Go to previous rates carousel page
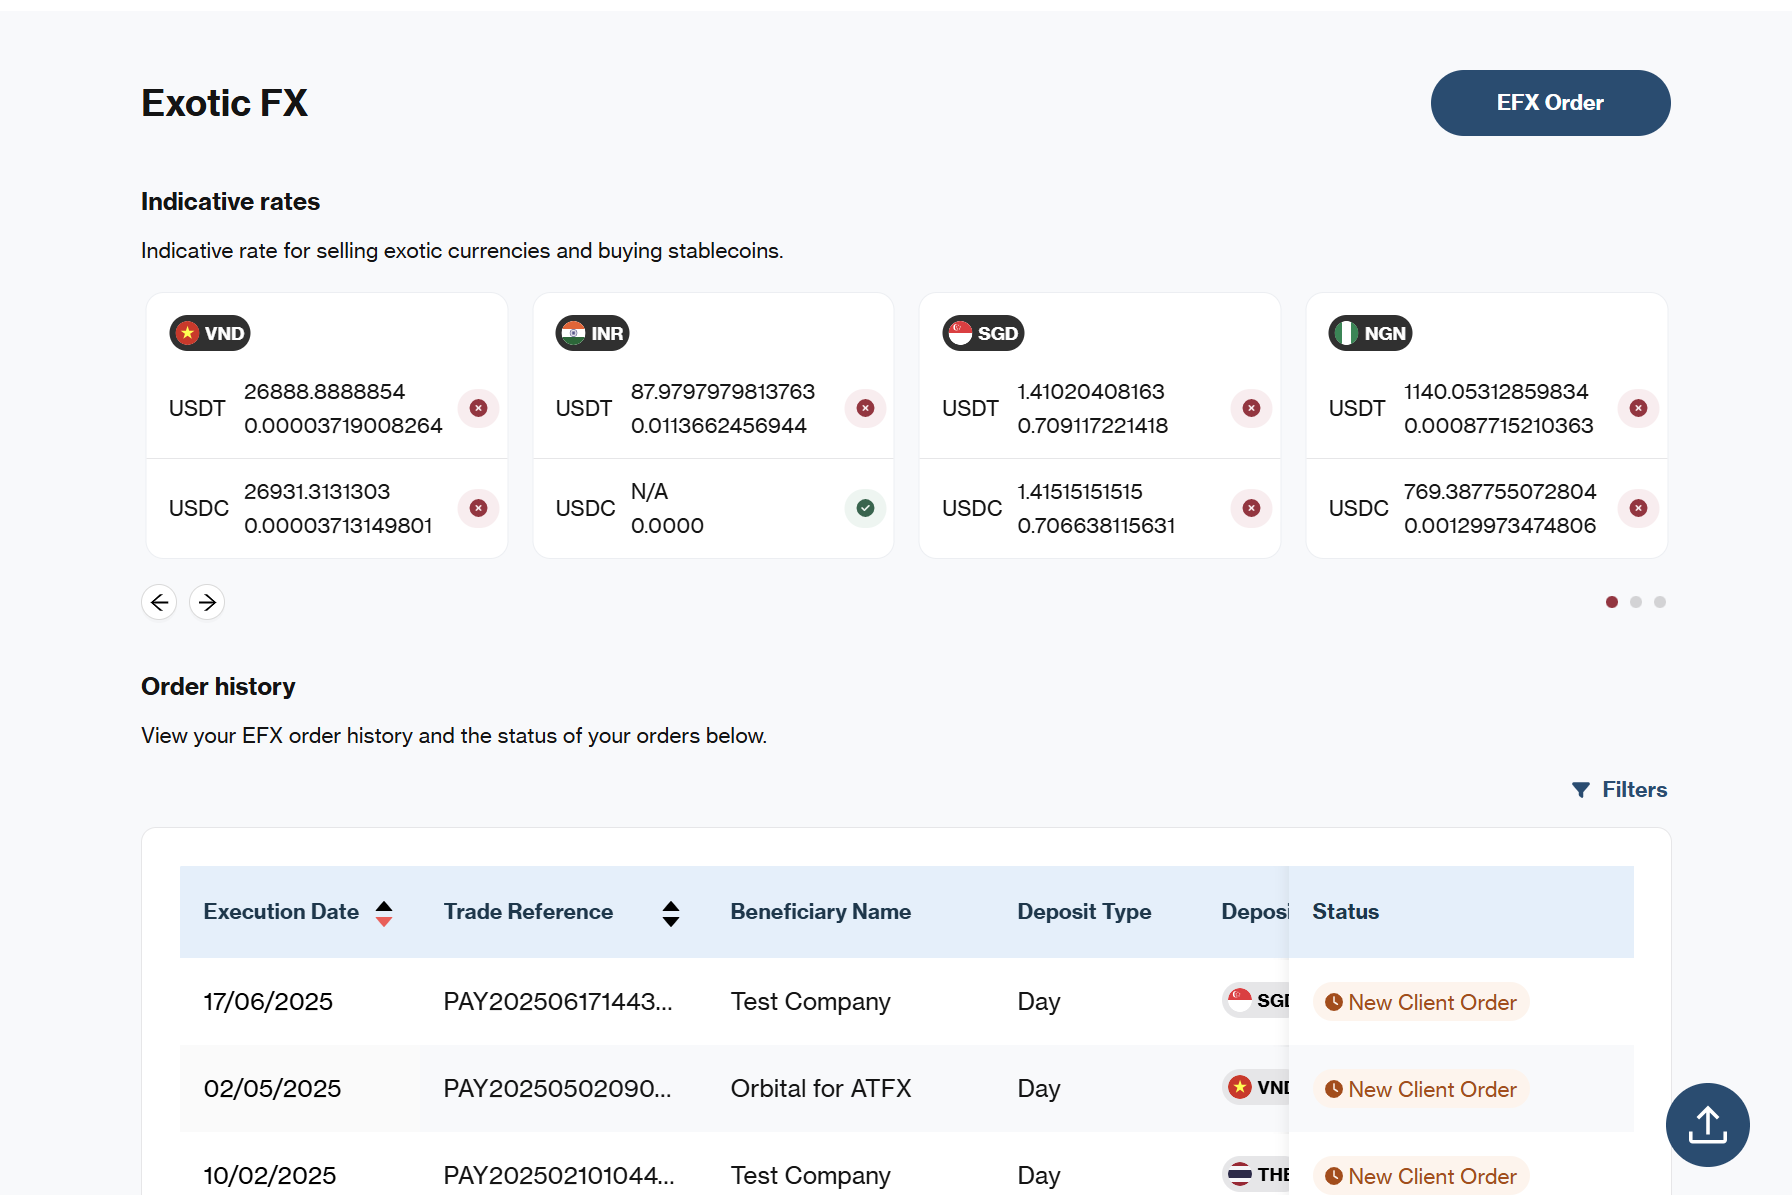The image size is (1792, 1195). 159,602
